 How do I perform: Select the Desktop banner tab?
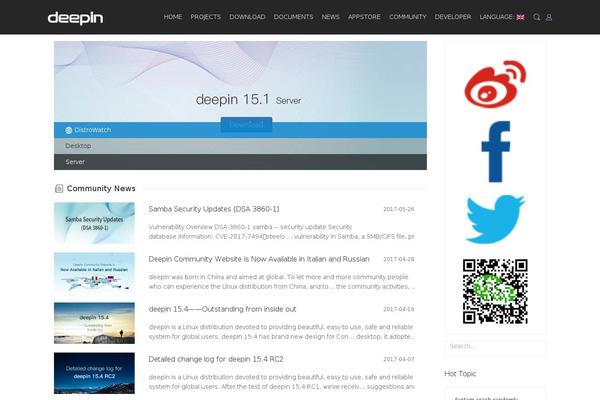[240, 146]
